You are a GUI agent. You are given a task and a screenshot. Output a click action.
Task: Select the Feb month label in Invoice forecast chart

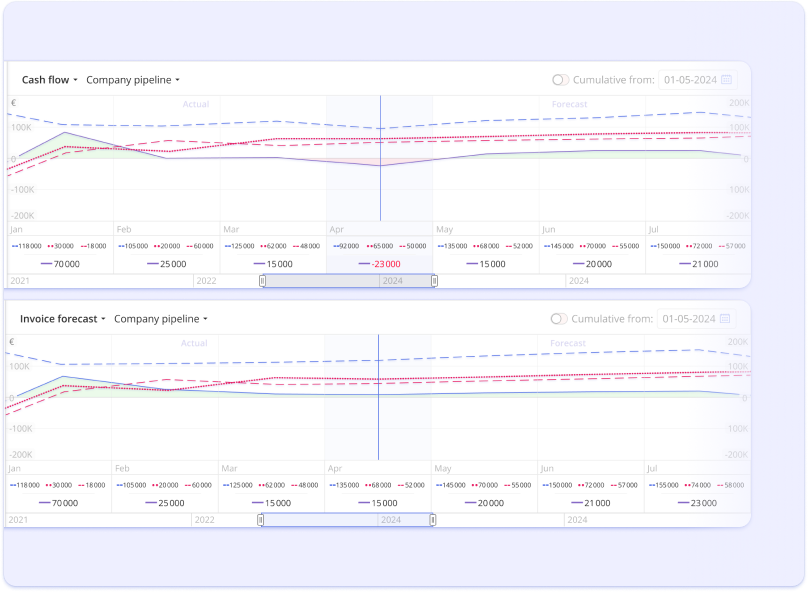pyautogui.click(x=122, y=468)
